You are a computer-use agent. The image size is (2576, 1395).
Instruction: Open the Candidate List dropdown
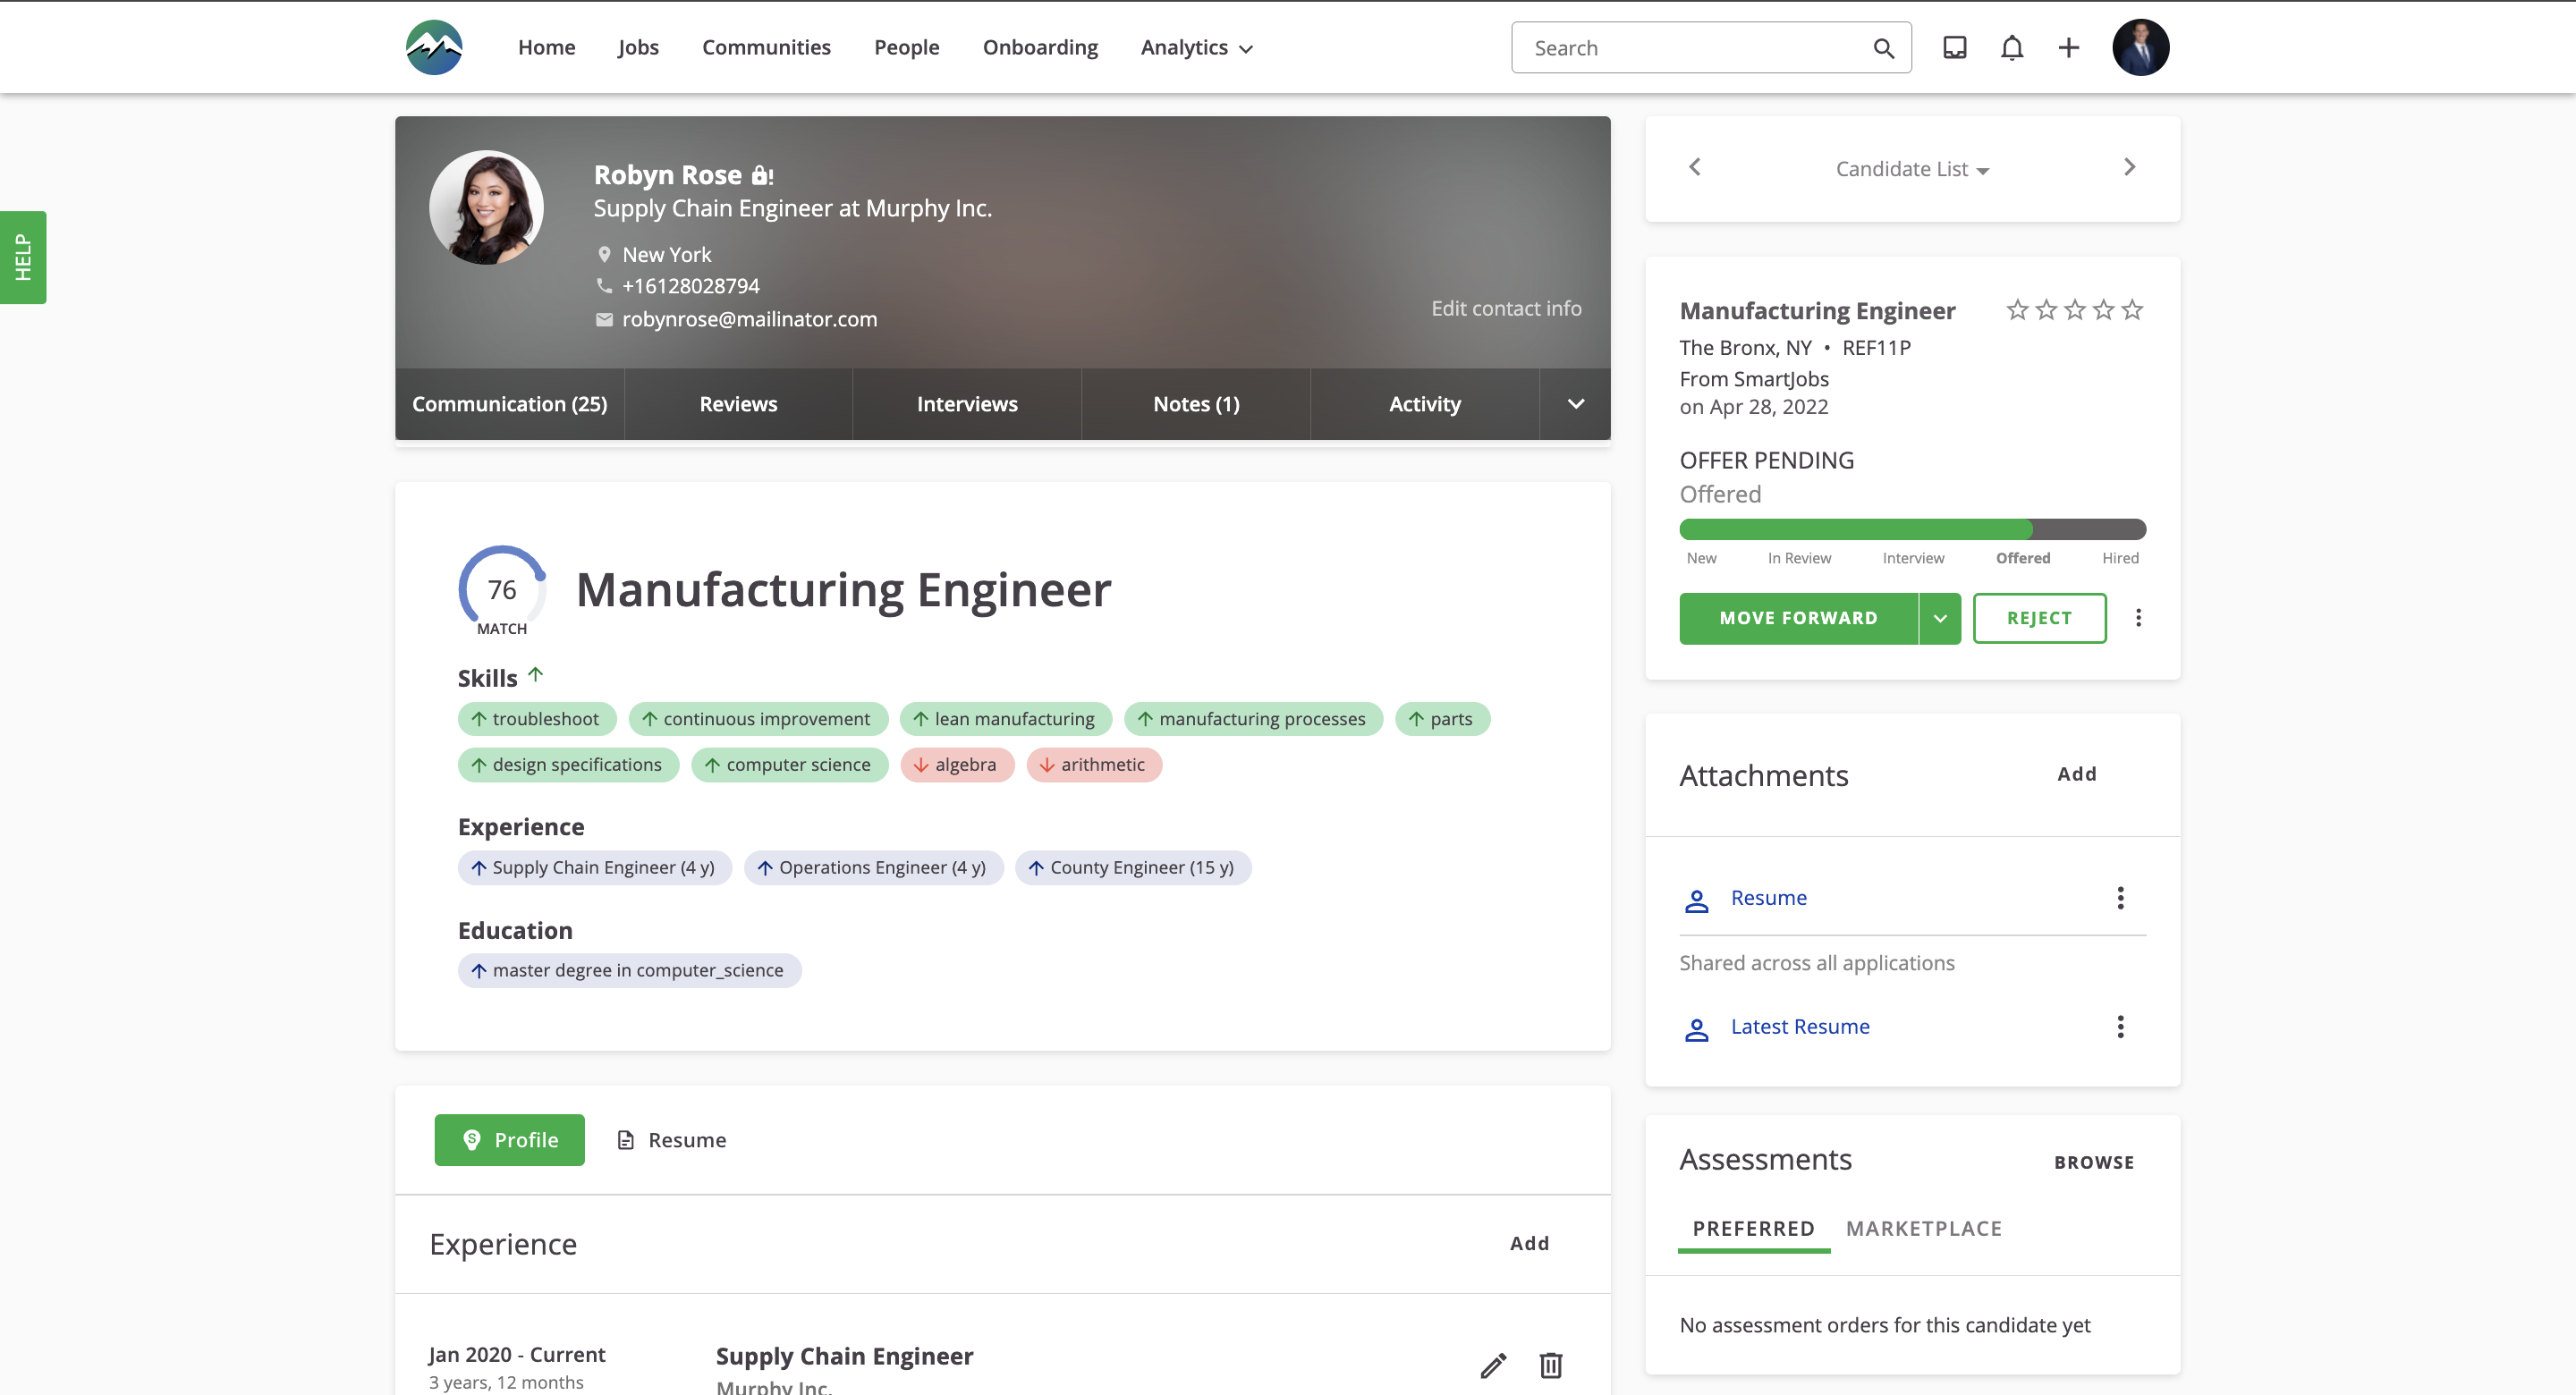pos(1912,169)
